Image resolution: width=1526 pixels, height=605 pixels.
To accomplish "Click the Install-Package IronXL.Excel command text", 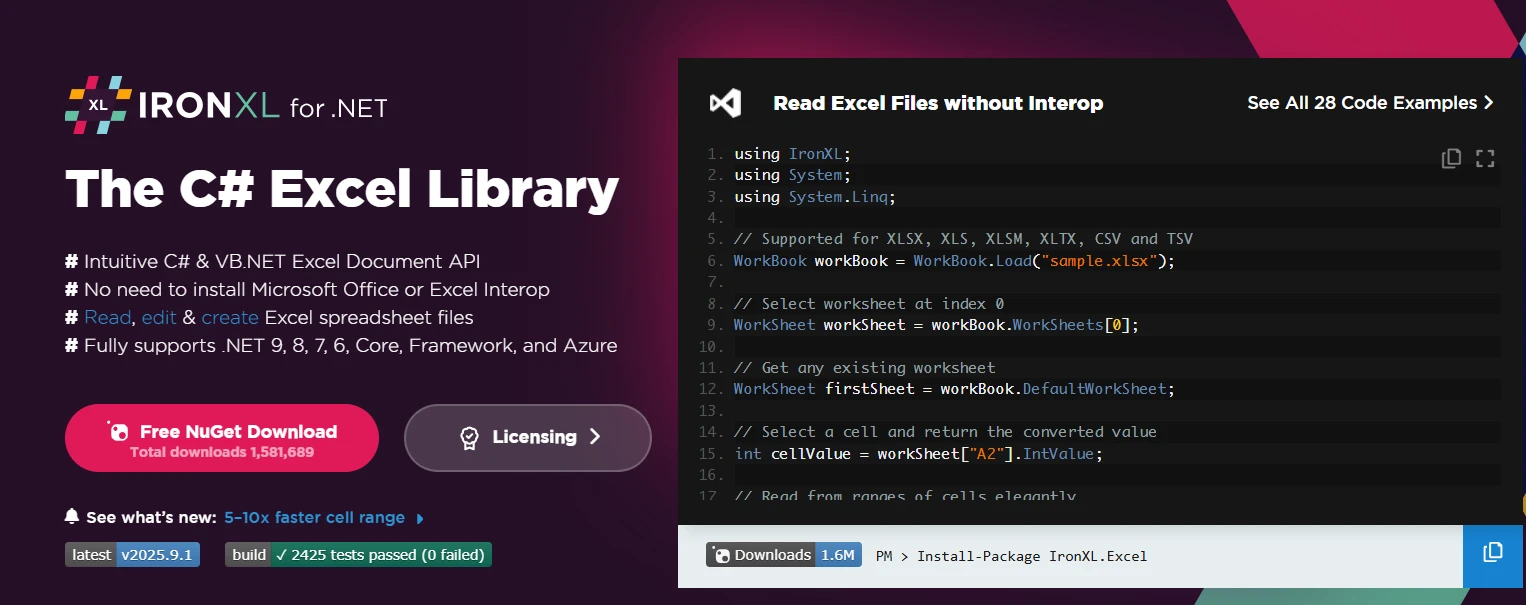I will coord(1031,556).
